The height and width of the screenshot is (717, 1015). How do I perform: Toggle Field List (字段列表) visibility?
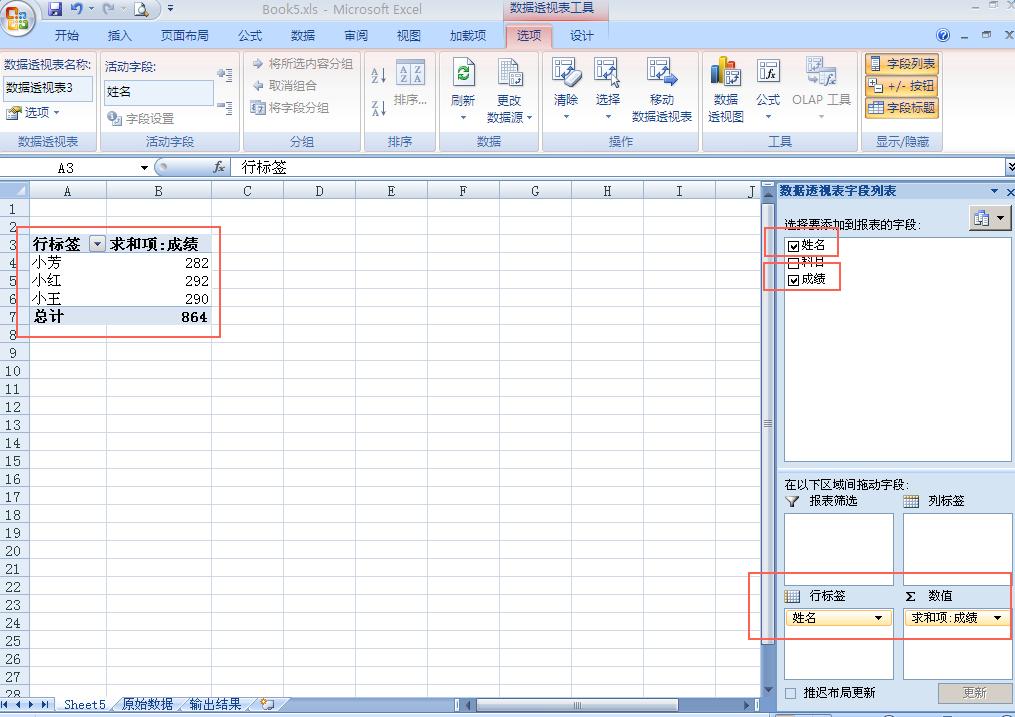900,63
